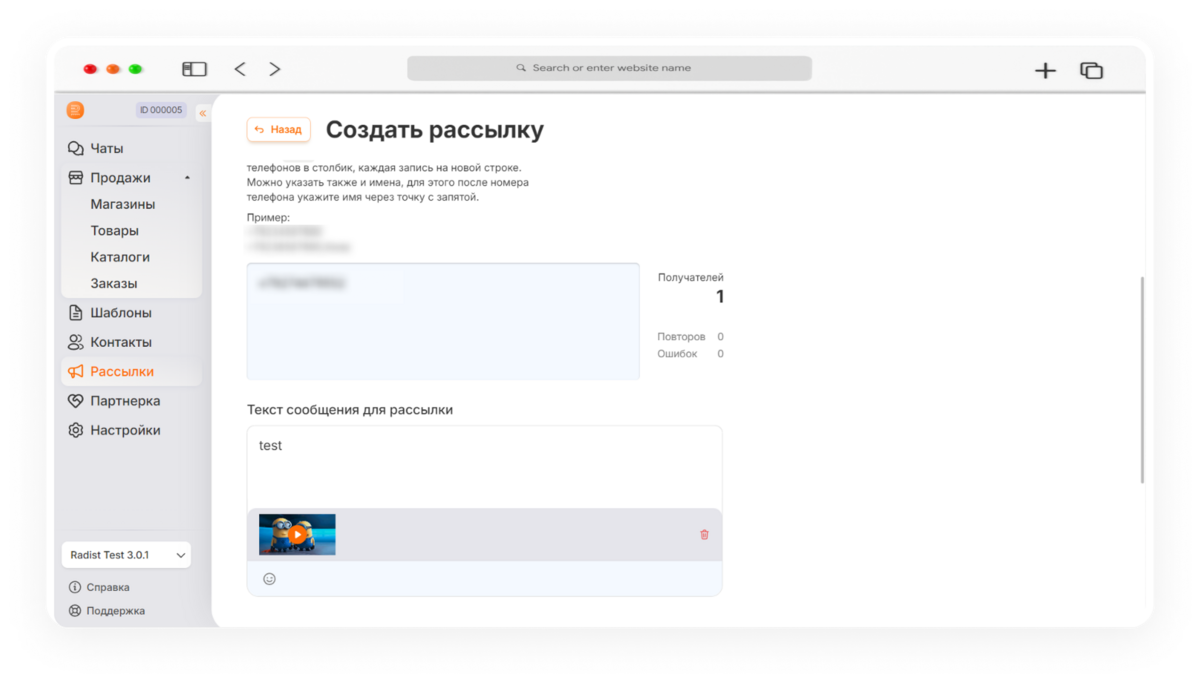The width and height of the screenshot is (1200, 682).
Task: Click the Создать рассылку page title
Action: [435, 130]
